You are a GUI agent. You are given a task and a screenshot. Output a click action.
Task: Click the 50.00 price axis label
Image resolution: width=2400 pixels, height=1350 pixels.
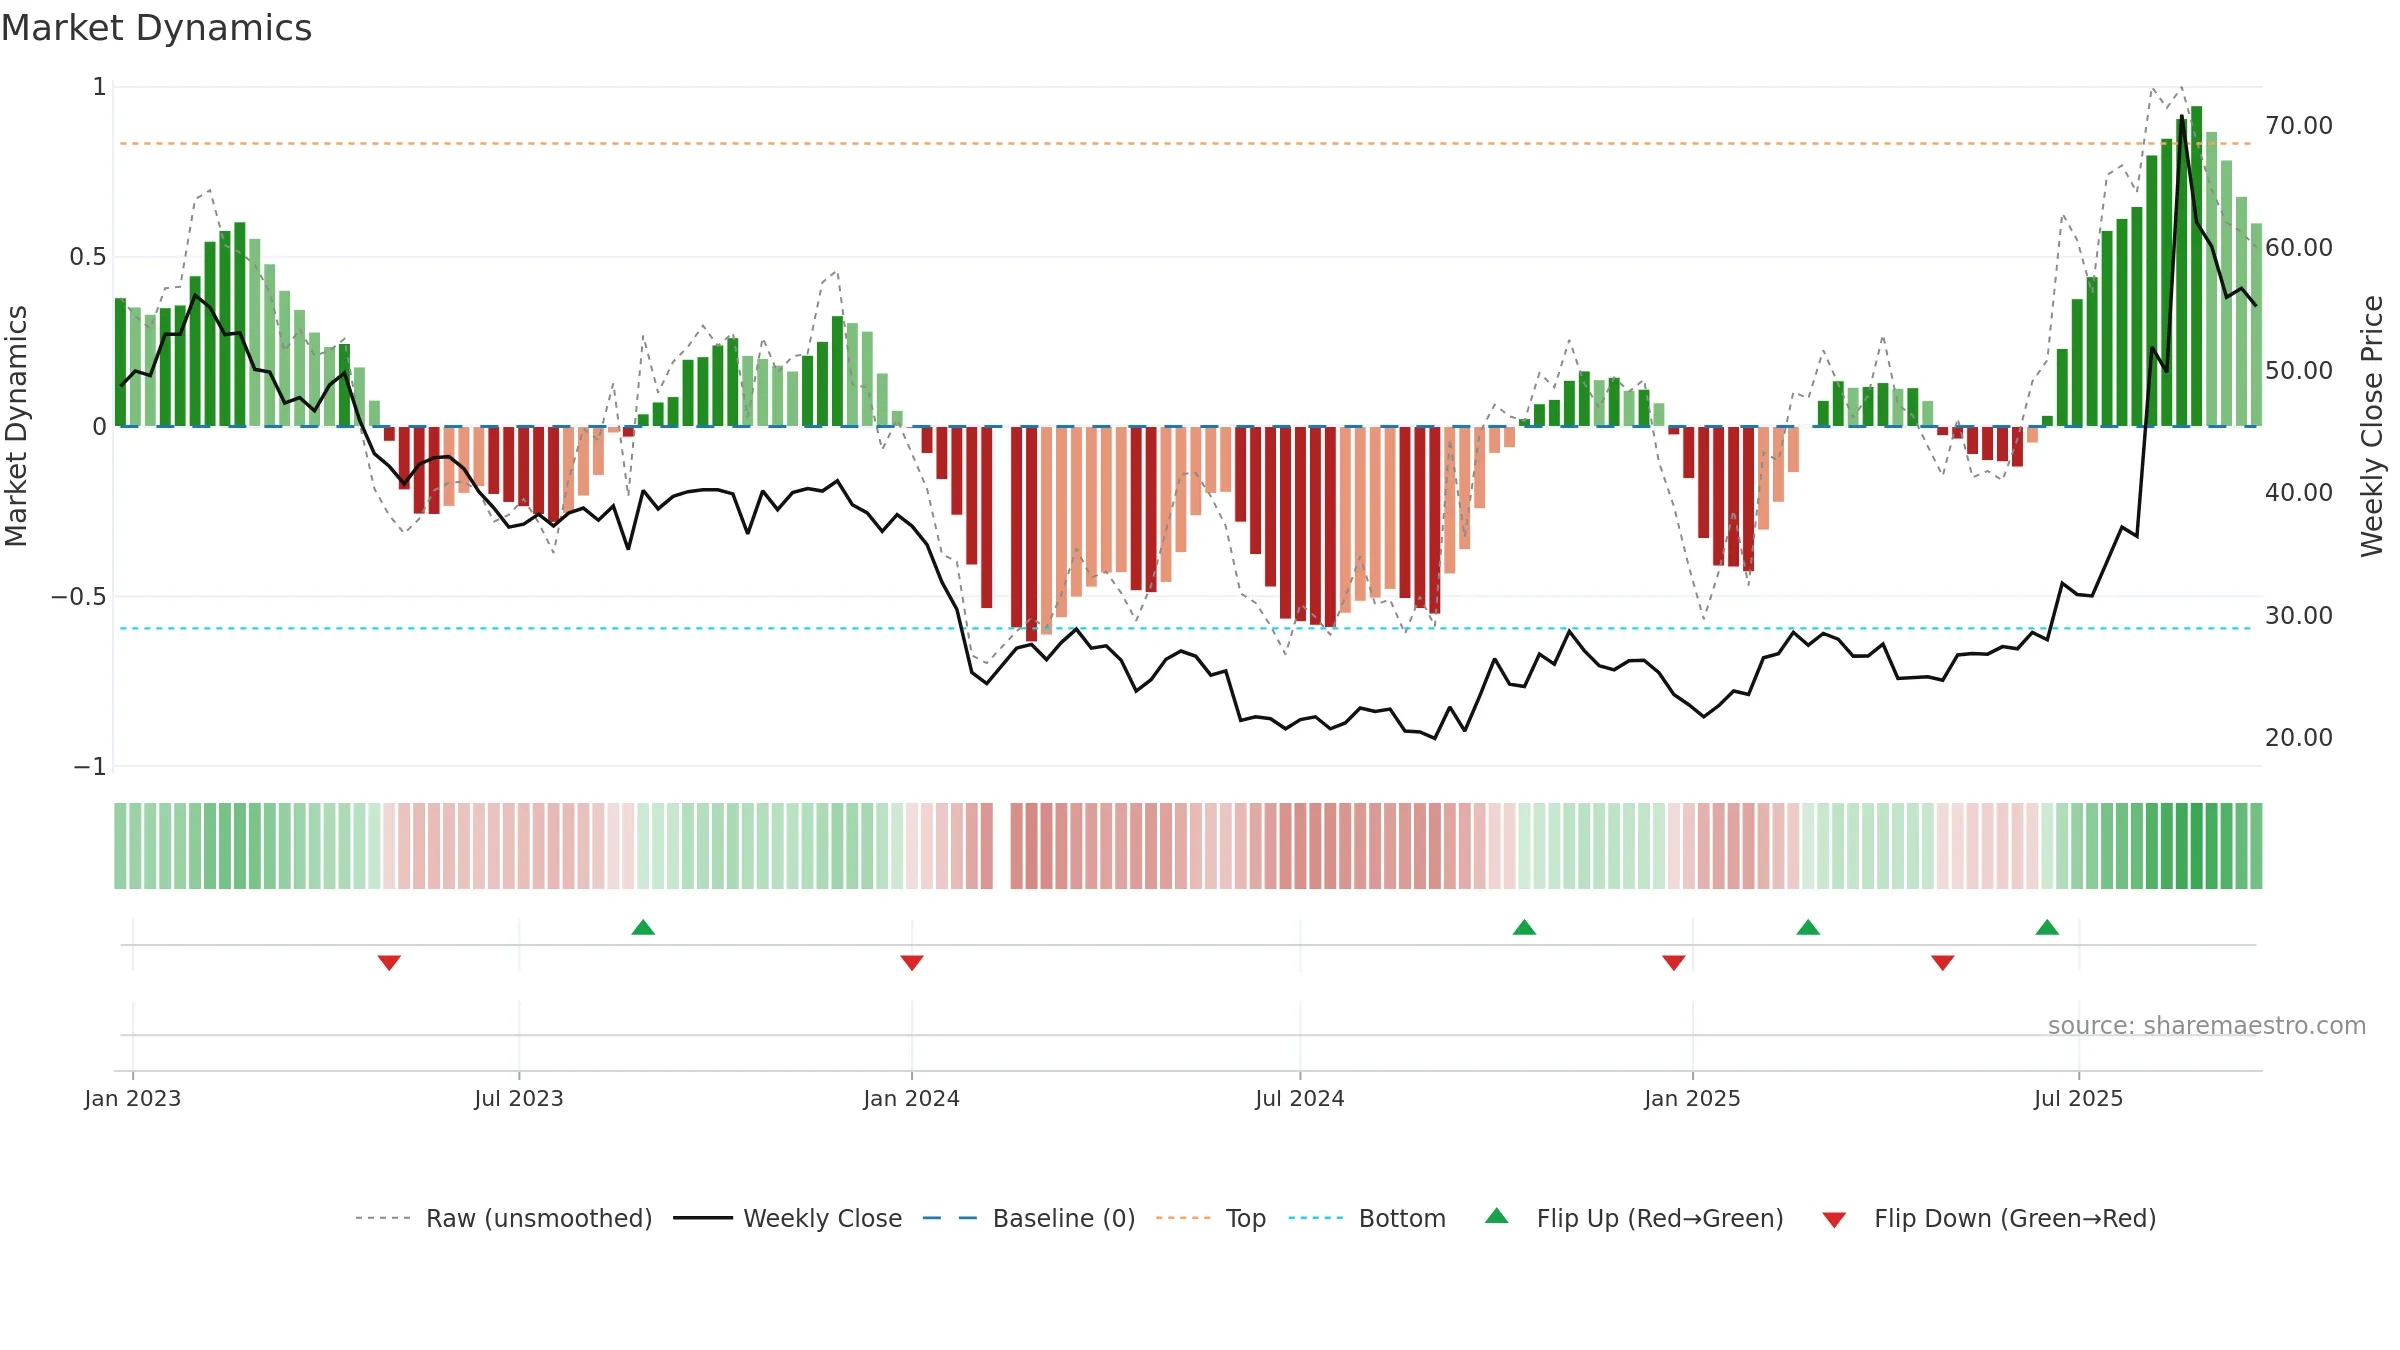[x=2299, y=370]
